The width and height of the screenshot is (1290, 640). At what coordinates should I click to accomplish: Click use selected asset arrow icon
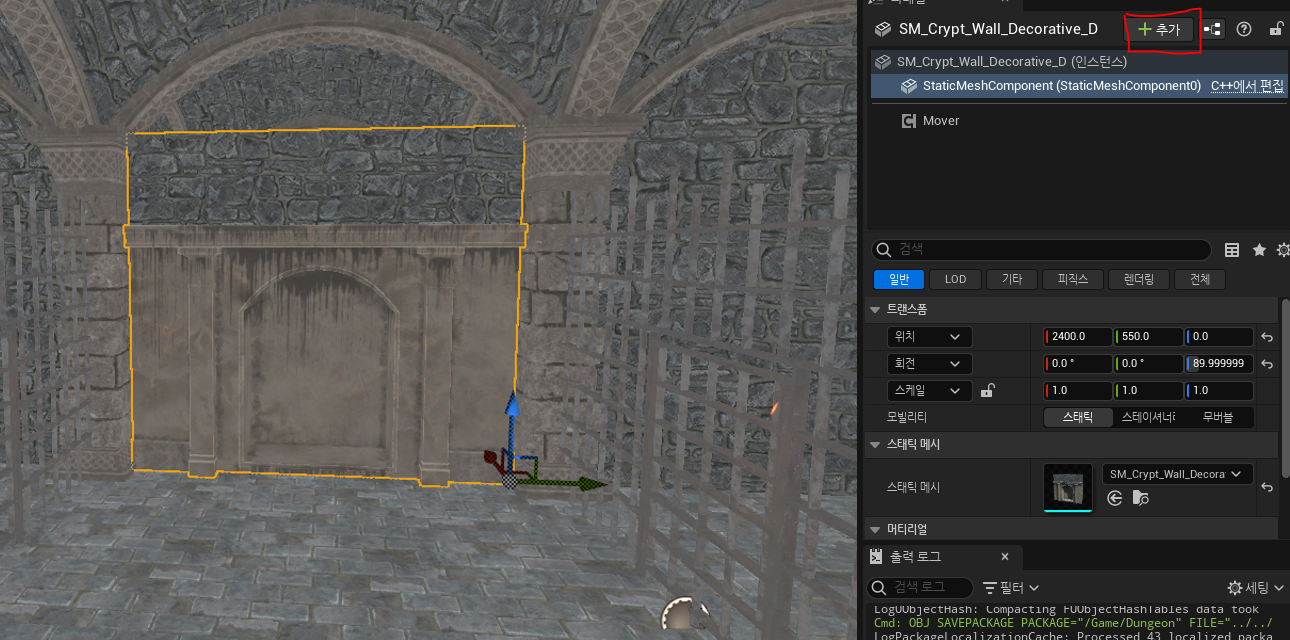1115,498
